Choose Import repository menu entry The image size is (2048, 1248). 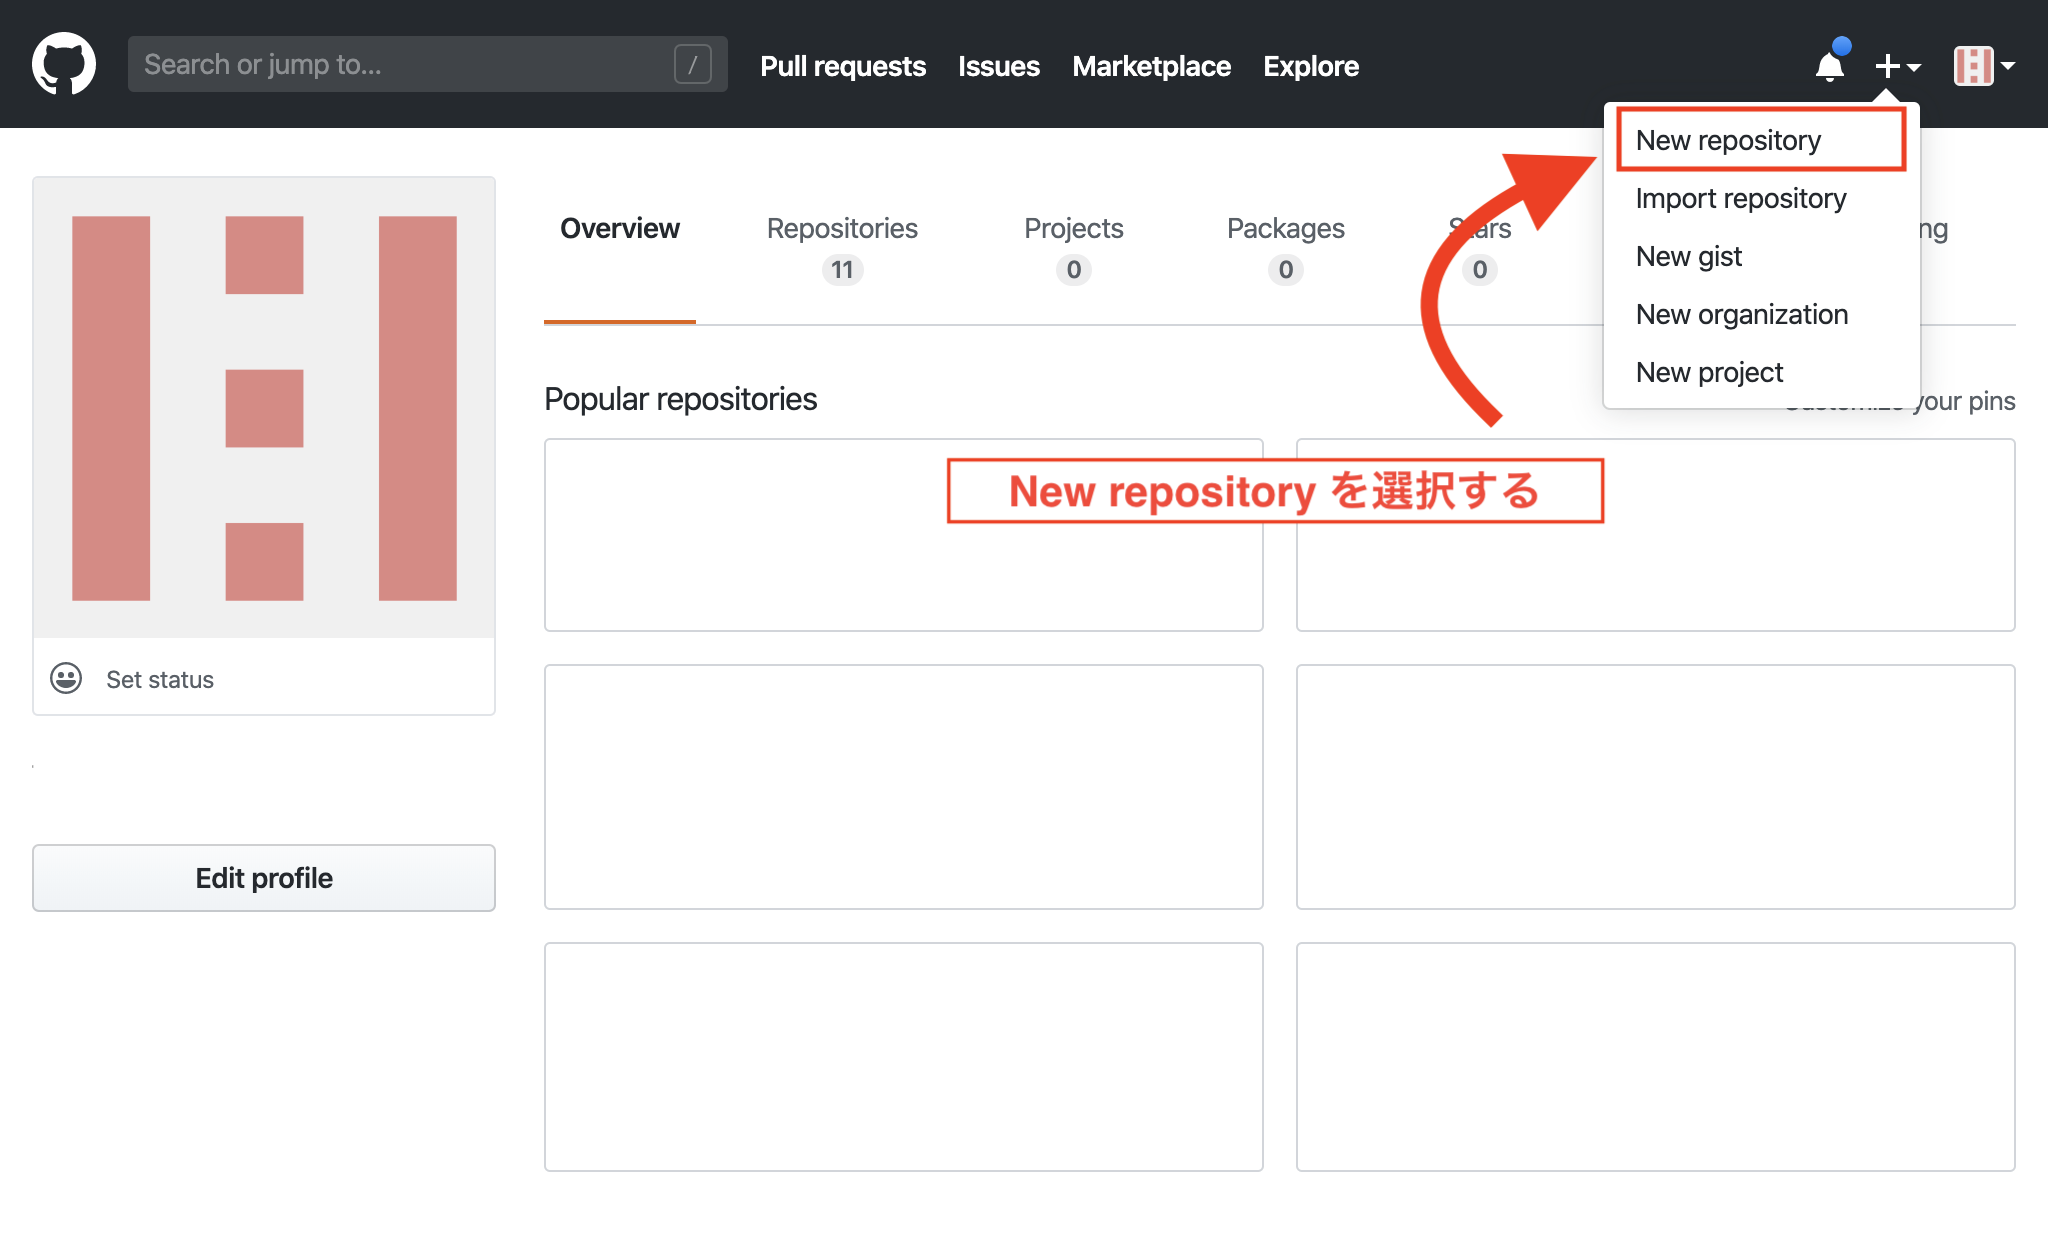(x=1740, y=198)
